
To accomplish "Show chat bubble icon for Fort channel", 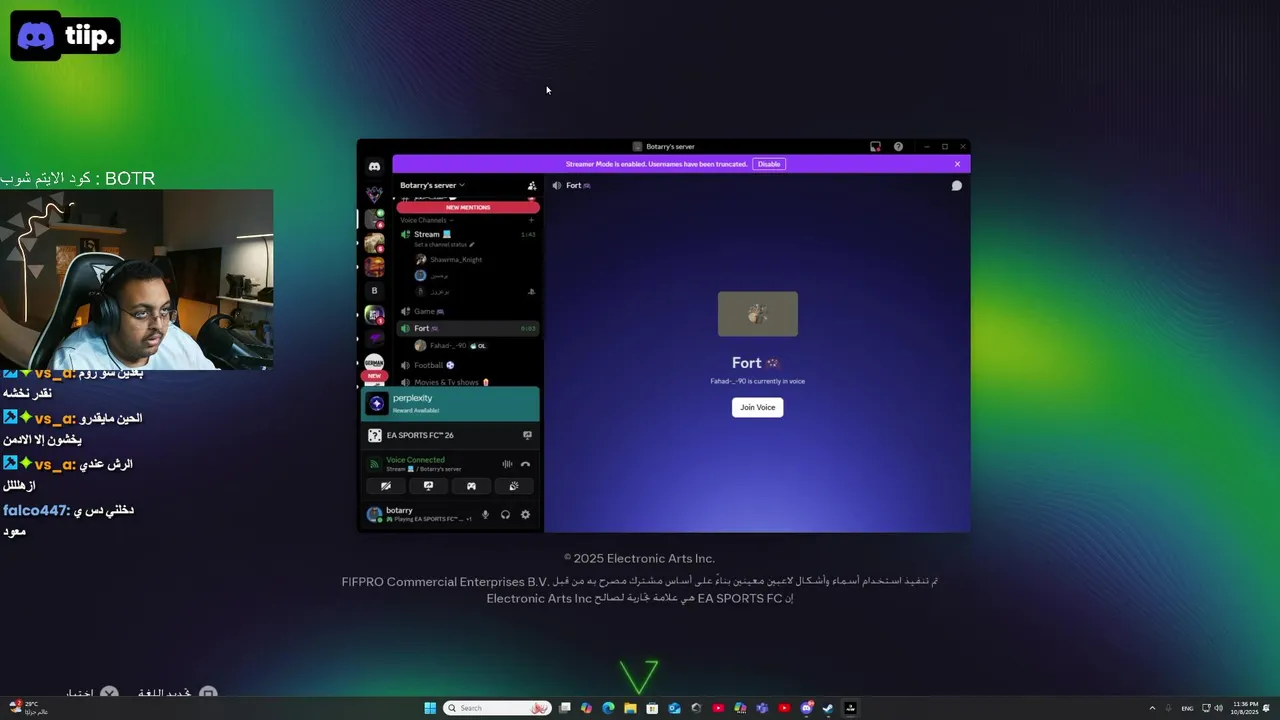I will pyautogui.click(x=956, y=185).
